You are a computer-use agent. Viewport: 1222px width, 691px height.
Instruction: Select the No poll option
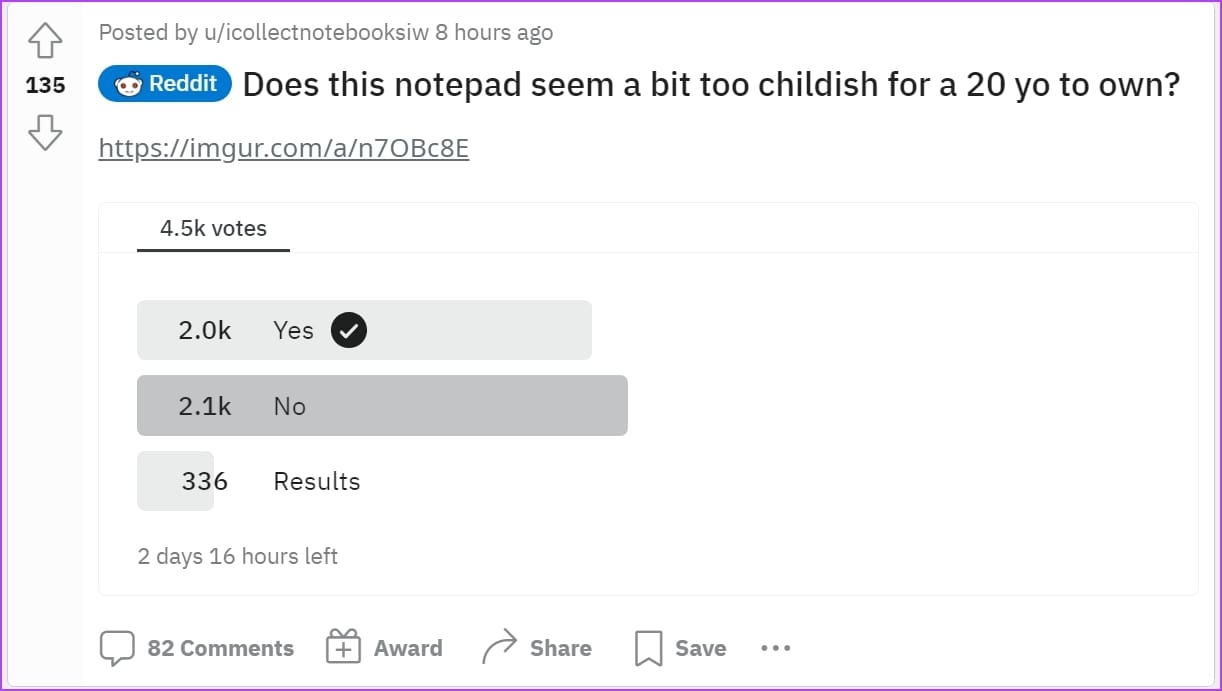(382, 406)
